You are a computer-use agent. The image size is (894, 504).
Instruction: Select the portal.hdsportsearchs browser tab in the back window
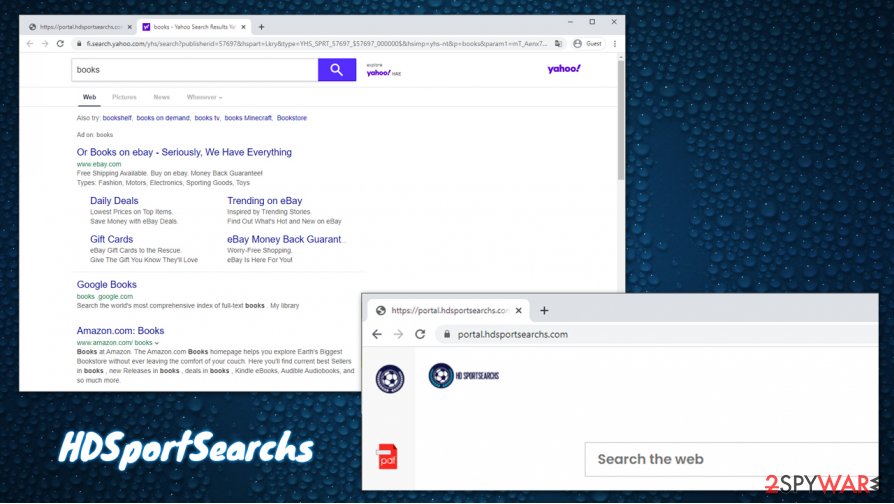coord(80,27)
